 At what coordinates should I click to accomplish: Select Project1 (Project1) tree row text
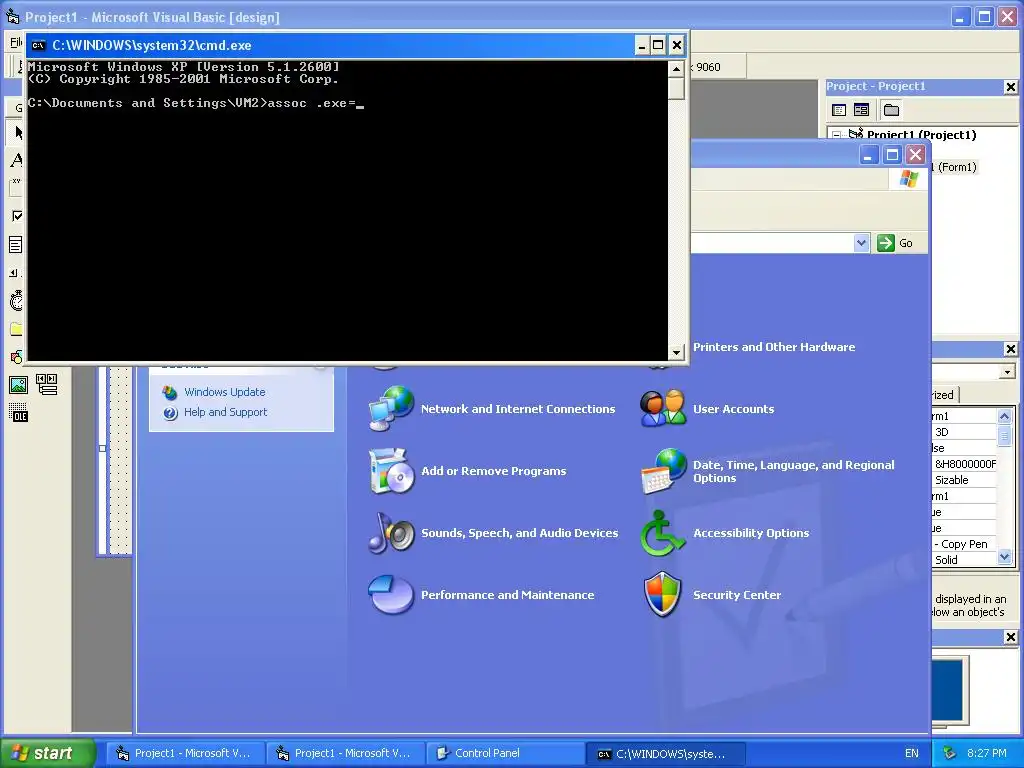pyautogui.click(x=921, y=135)
